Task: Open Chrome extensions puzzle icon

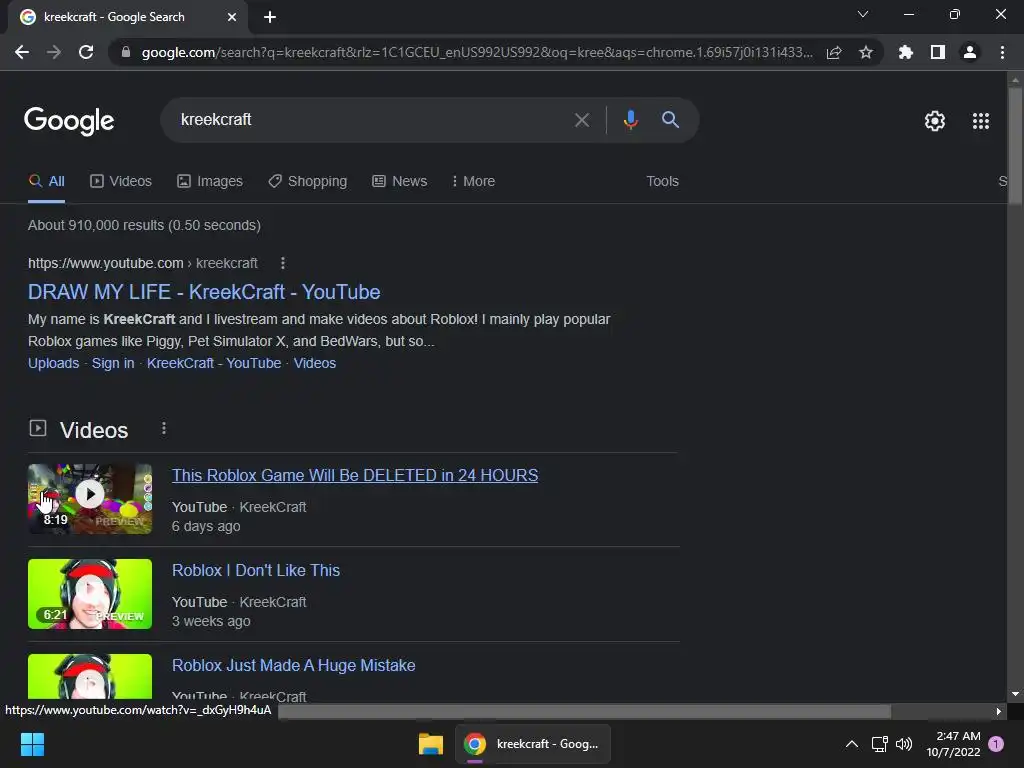Action: point(905,52)
